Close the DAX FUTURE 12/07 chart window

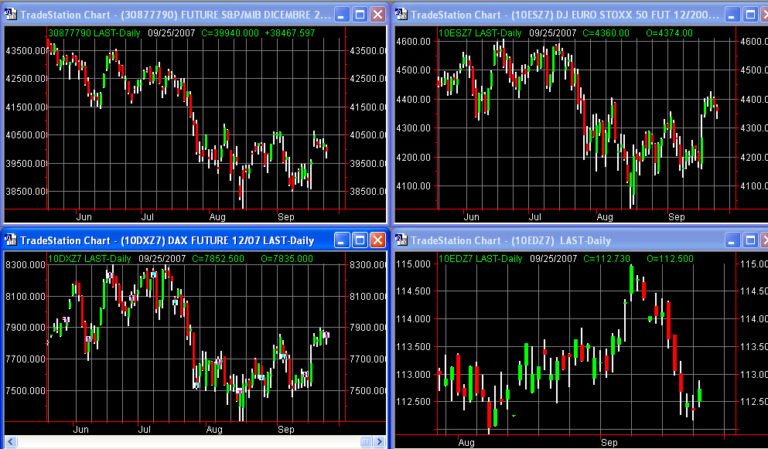[x=377, y=240]
